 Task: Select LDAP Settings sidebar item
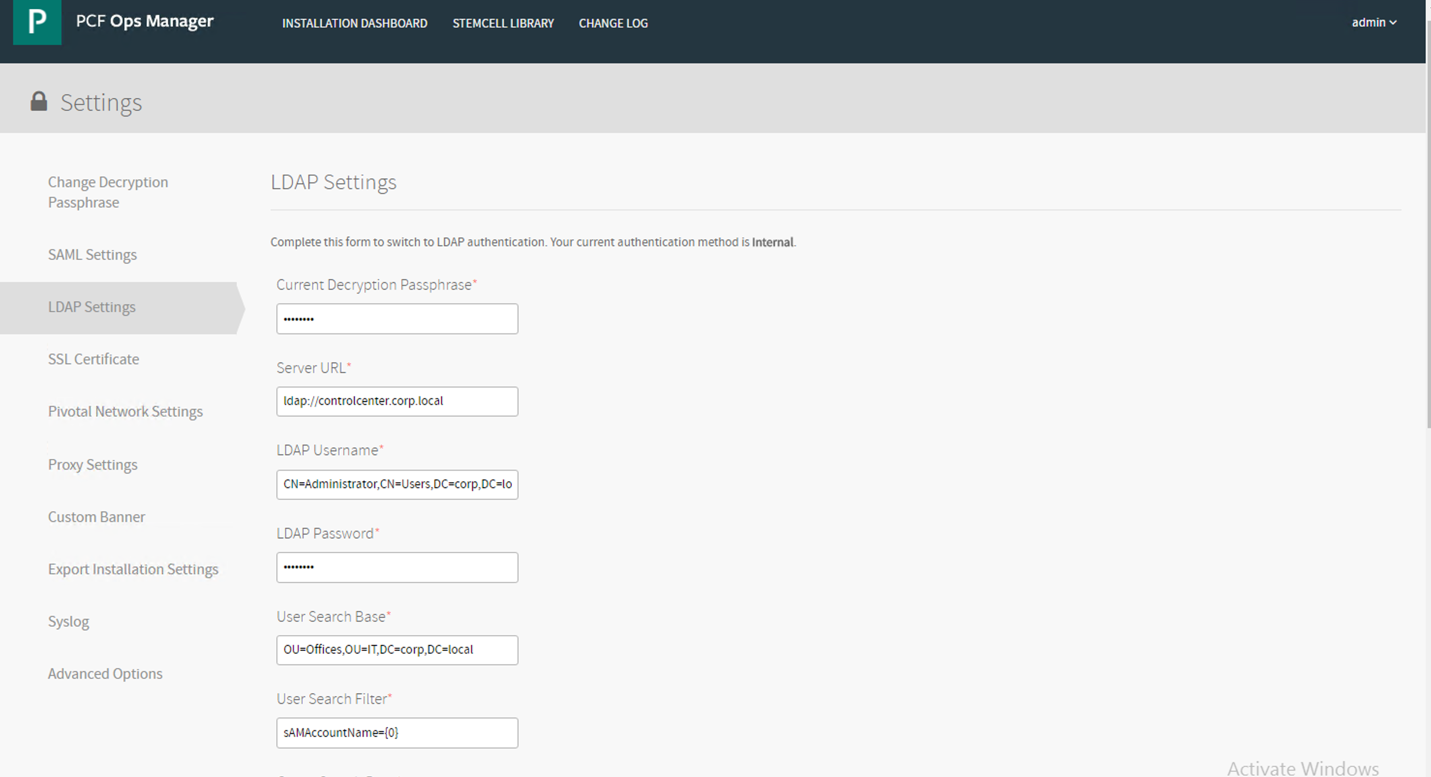[121, 307]
